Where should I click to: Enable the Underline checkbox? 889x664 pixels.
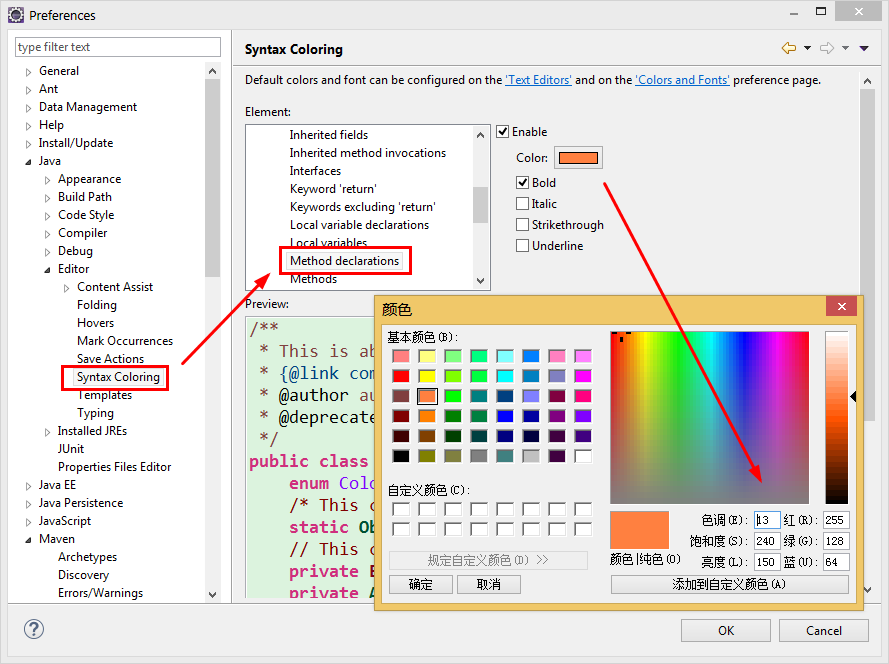522,246
